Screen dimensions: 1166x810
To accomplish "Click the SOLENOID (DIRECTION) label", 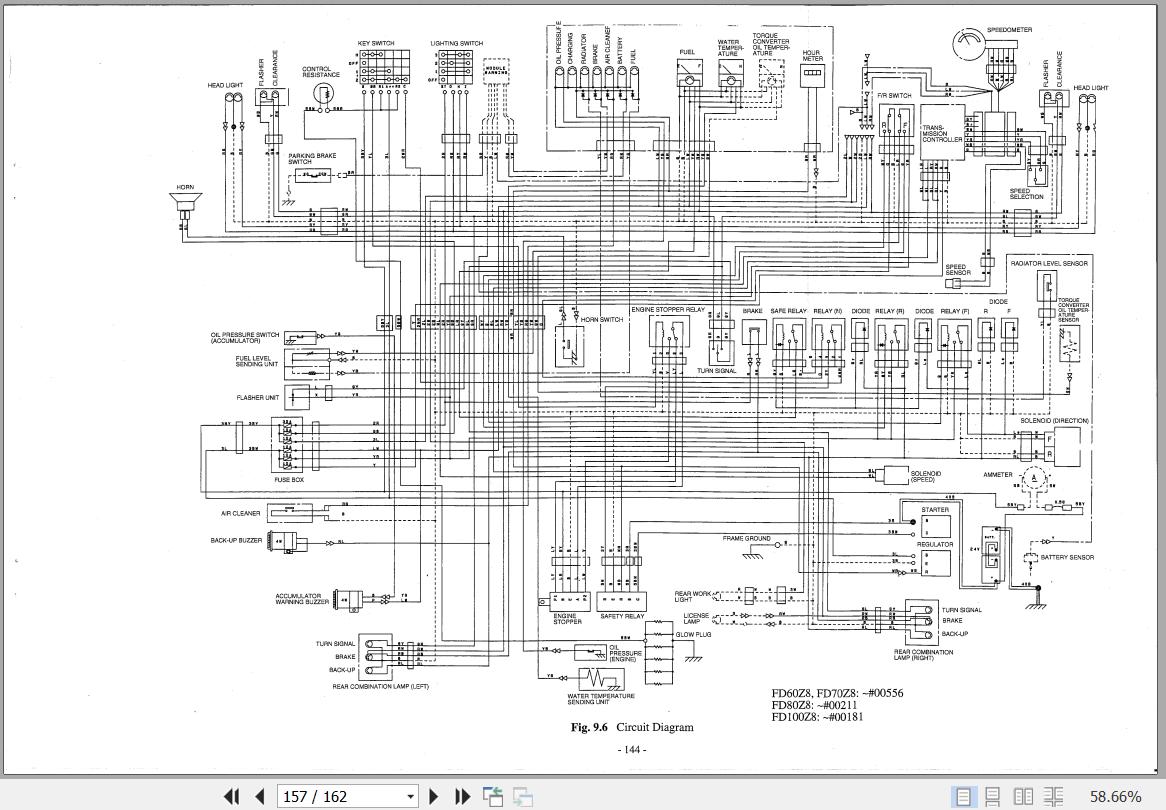I will pos(1054,421).
